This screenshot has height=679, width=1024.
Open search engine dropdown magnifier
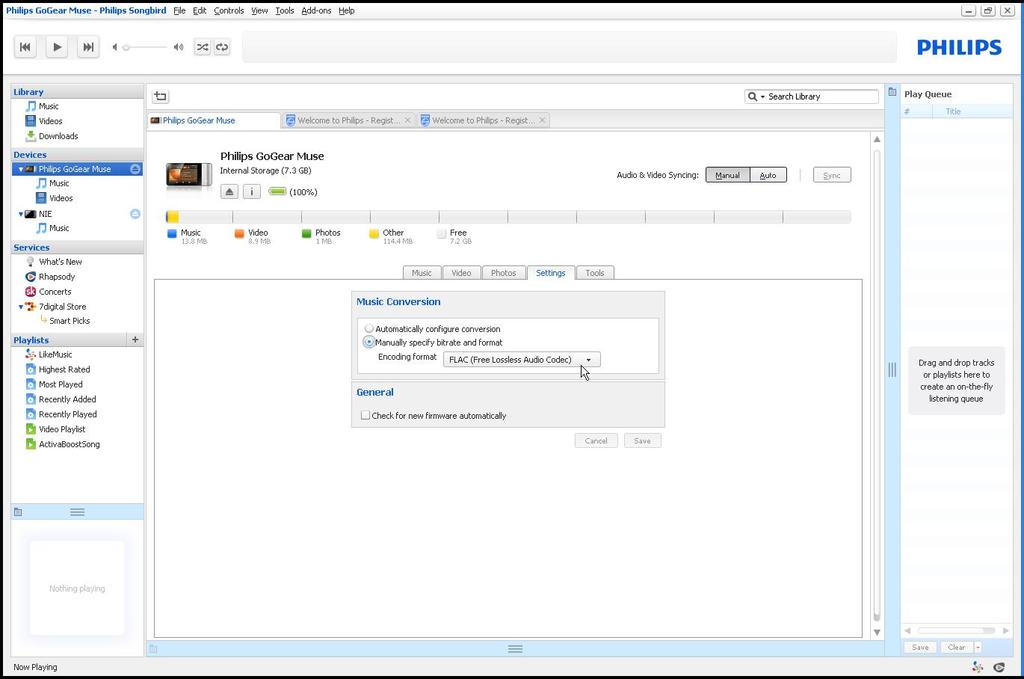755,97
